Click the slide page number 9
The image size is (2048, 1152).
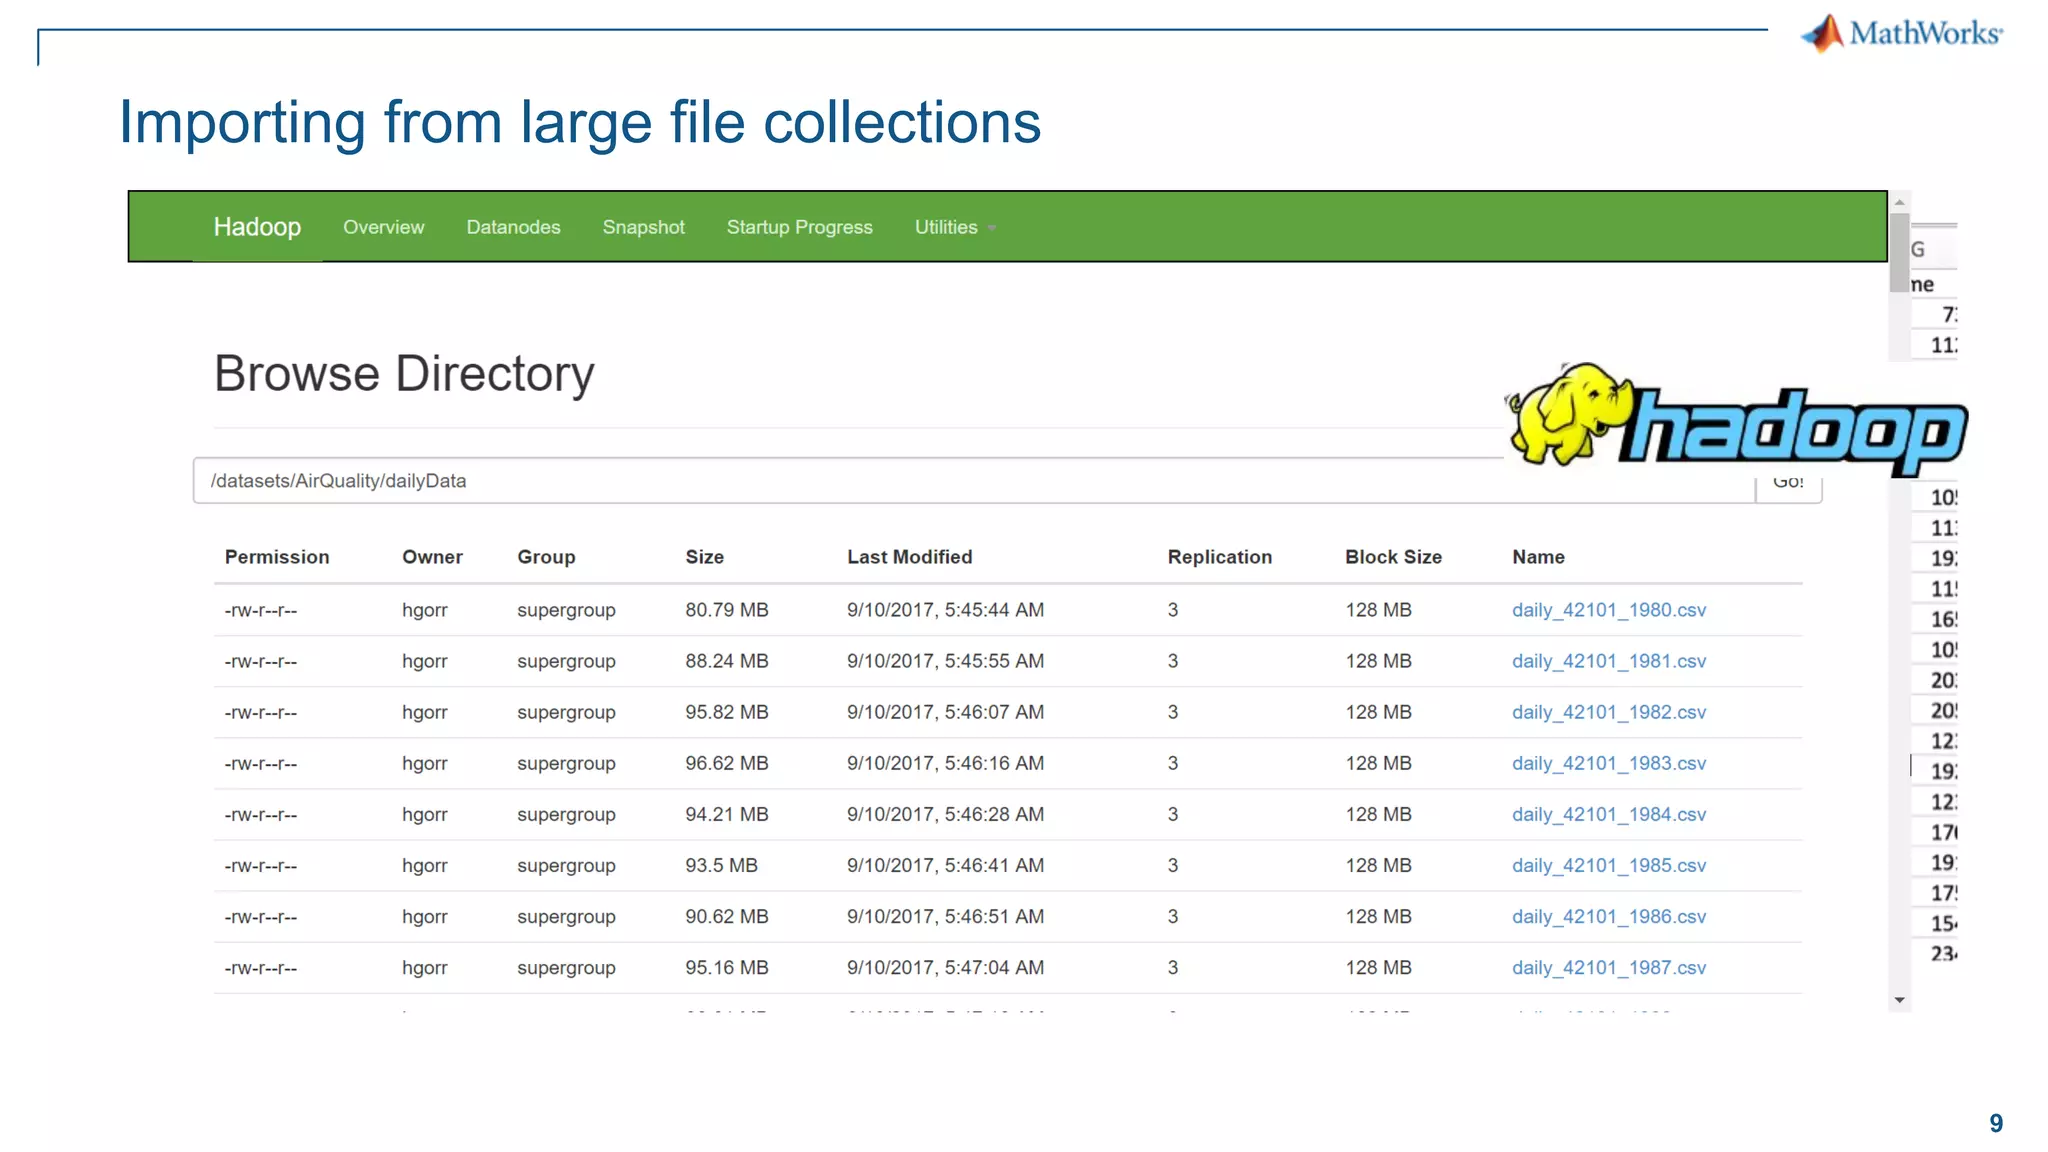tap(1996, 1123)
